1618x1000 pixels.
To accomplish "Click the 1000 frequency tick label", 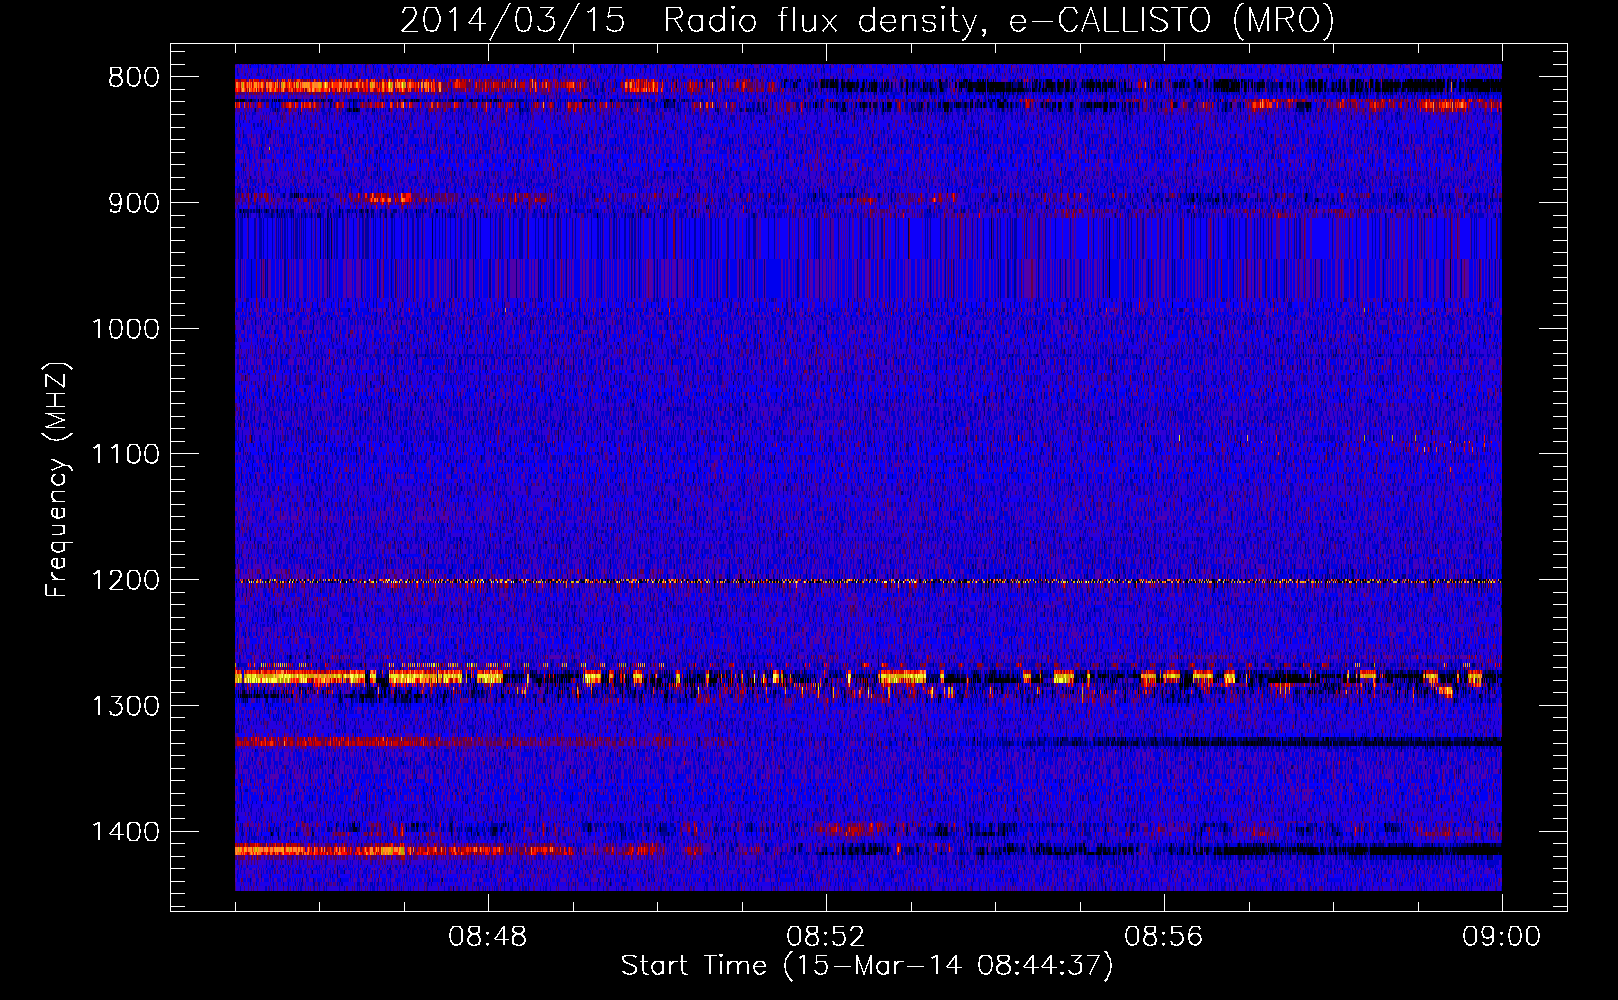I will [126, 329].
